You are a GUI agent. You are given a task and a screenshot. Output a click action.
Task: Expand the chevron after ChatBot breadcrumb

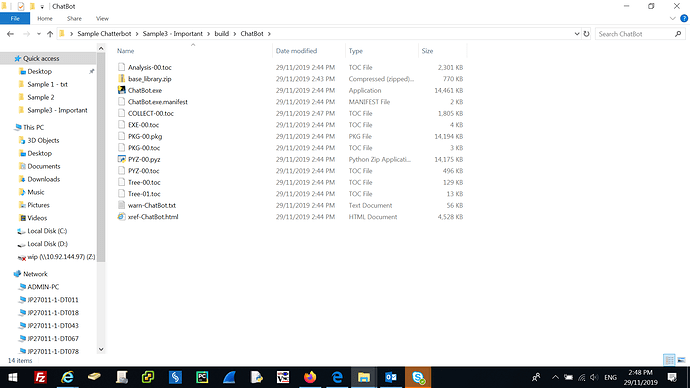pos(269,34)
